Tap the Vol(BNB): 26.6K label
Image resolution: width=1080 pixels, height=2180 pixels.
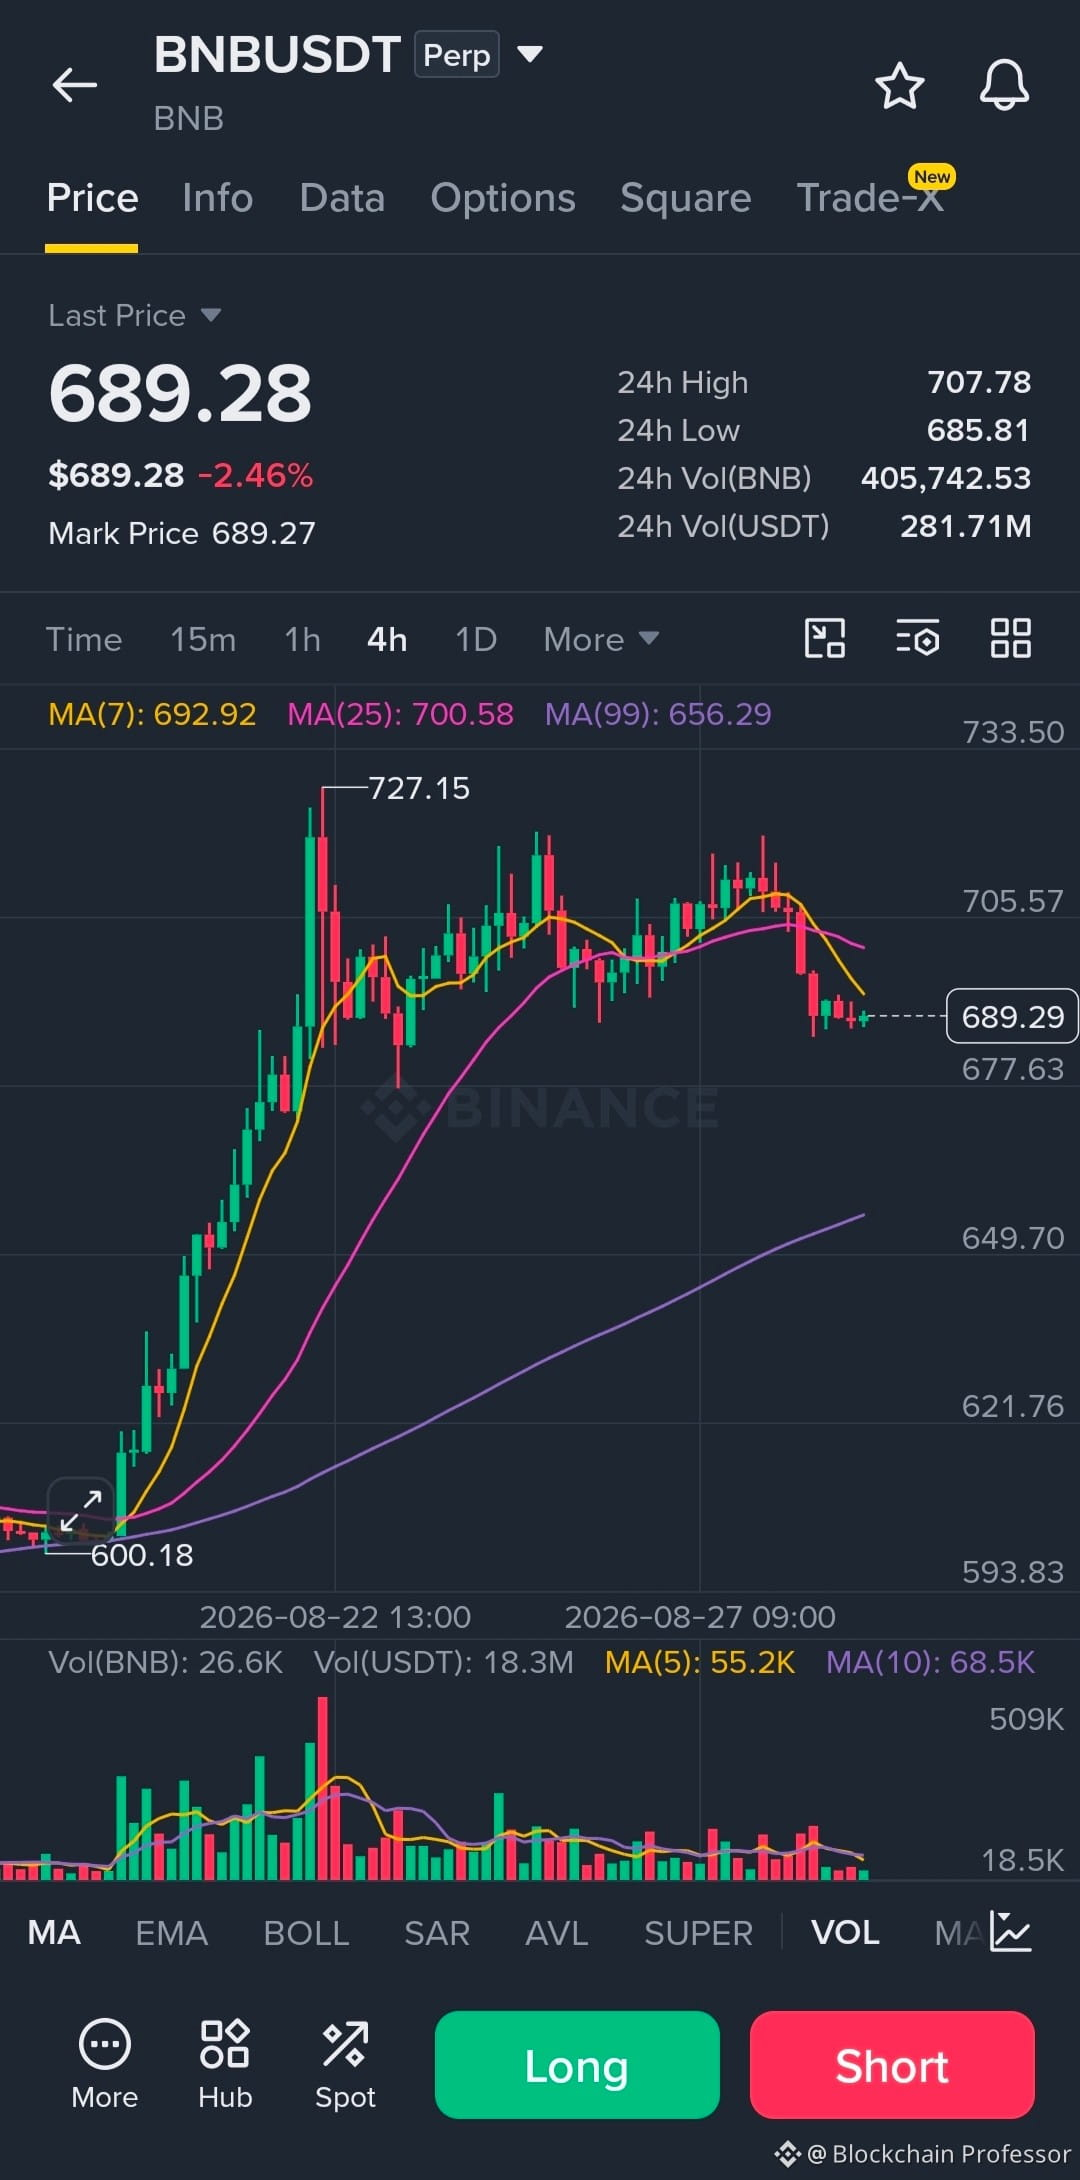pos(166,1662)
